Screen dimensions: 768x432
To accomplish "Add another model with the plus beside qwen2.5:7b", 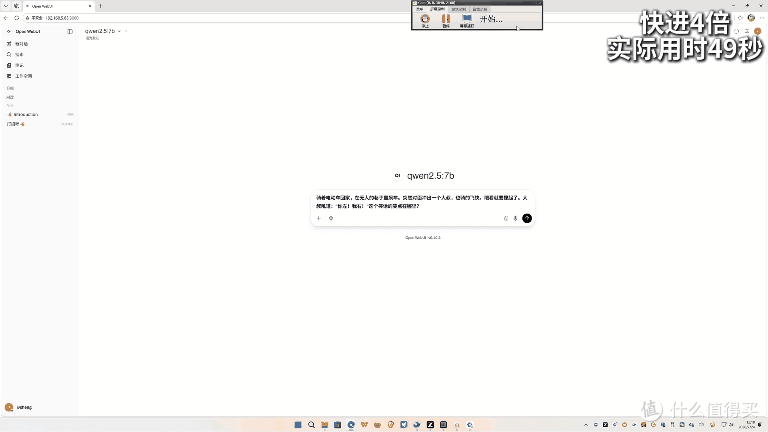I will click(126, 31).
